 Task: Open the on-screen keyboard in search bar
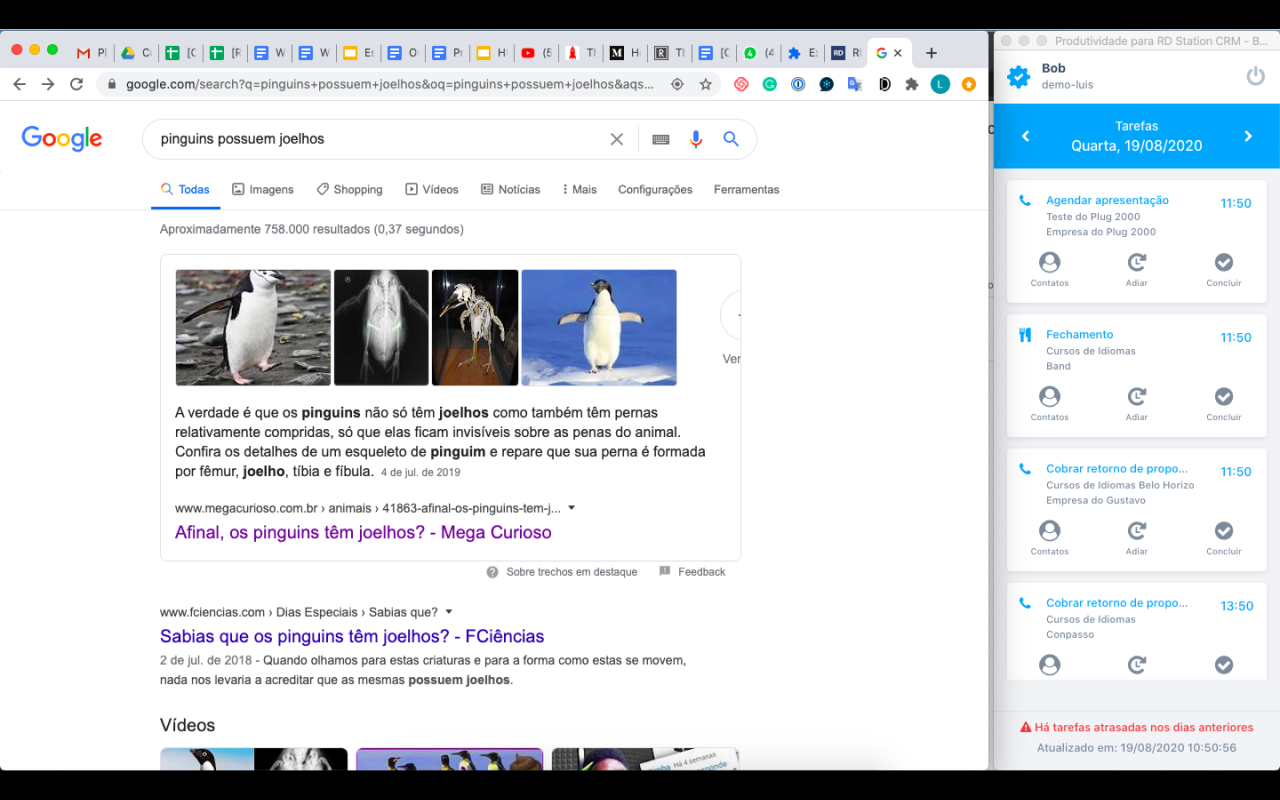point(660,139)
